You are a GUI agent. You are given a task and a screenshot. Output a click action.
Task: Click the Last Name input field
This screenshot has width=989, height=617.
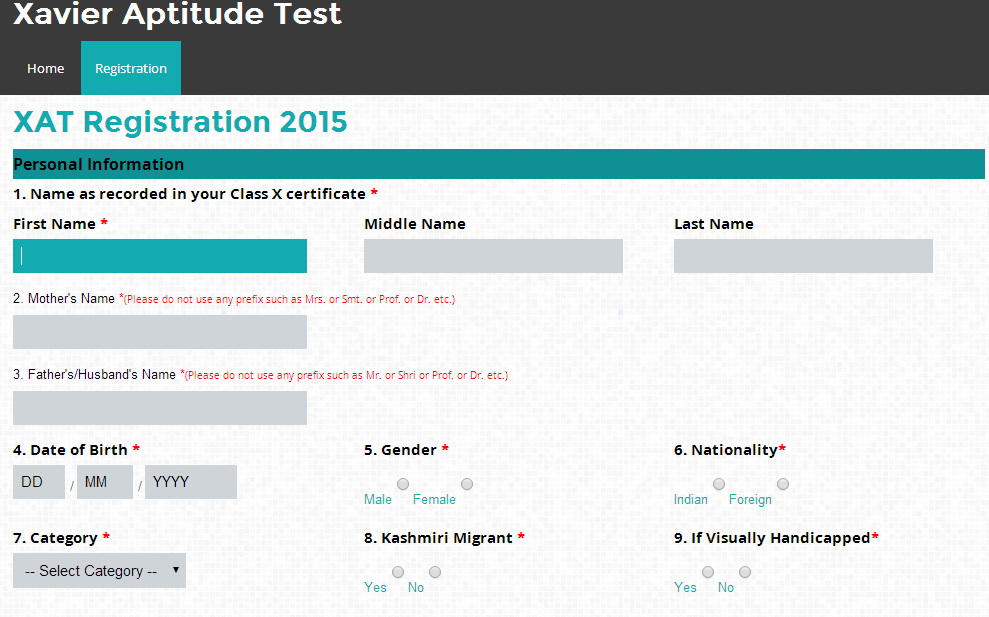click(802, 256)
